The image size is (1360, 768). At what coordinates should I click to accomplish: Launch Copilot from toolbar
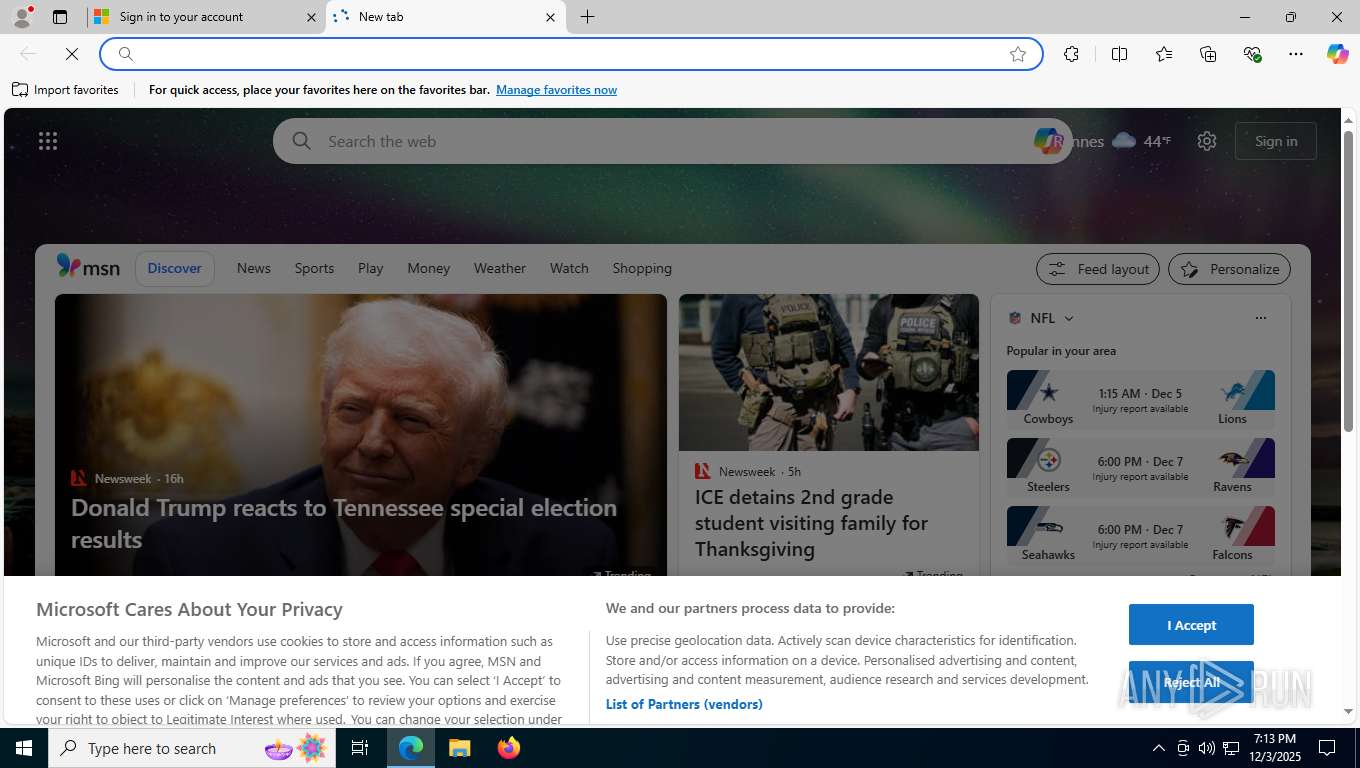click(x=1337, y=54)
